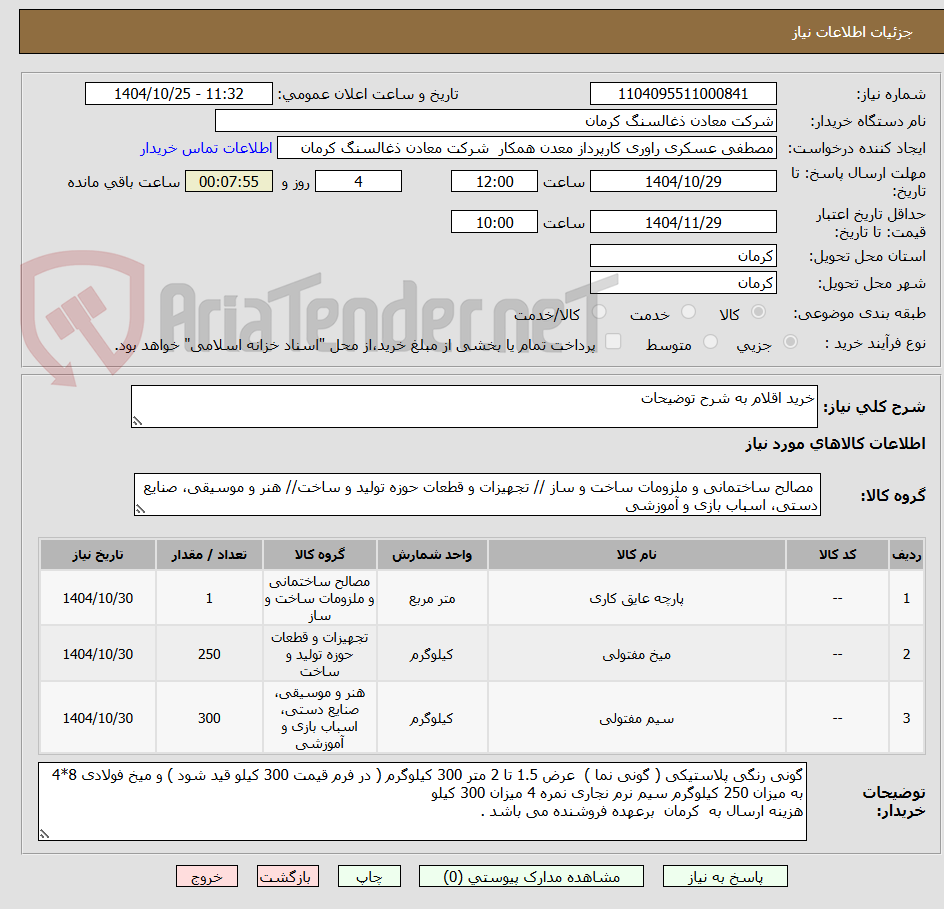
Task: Click the کیلوگرم unit cell in row 2
Action: (x=432, y=654)
